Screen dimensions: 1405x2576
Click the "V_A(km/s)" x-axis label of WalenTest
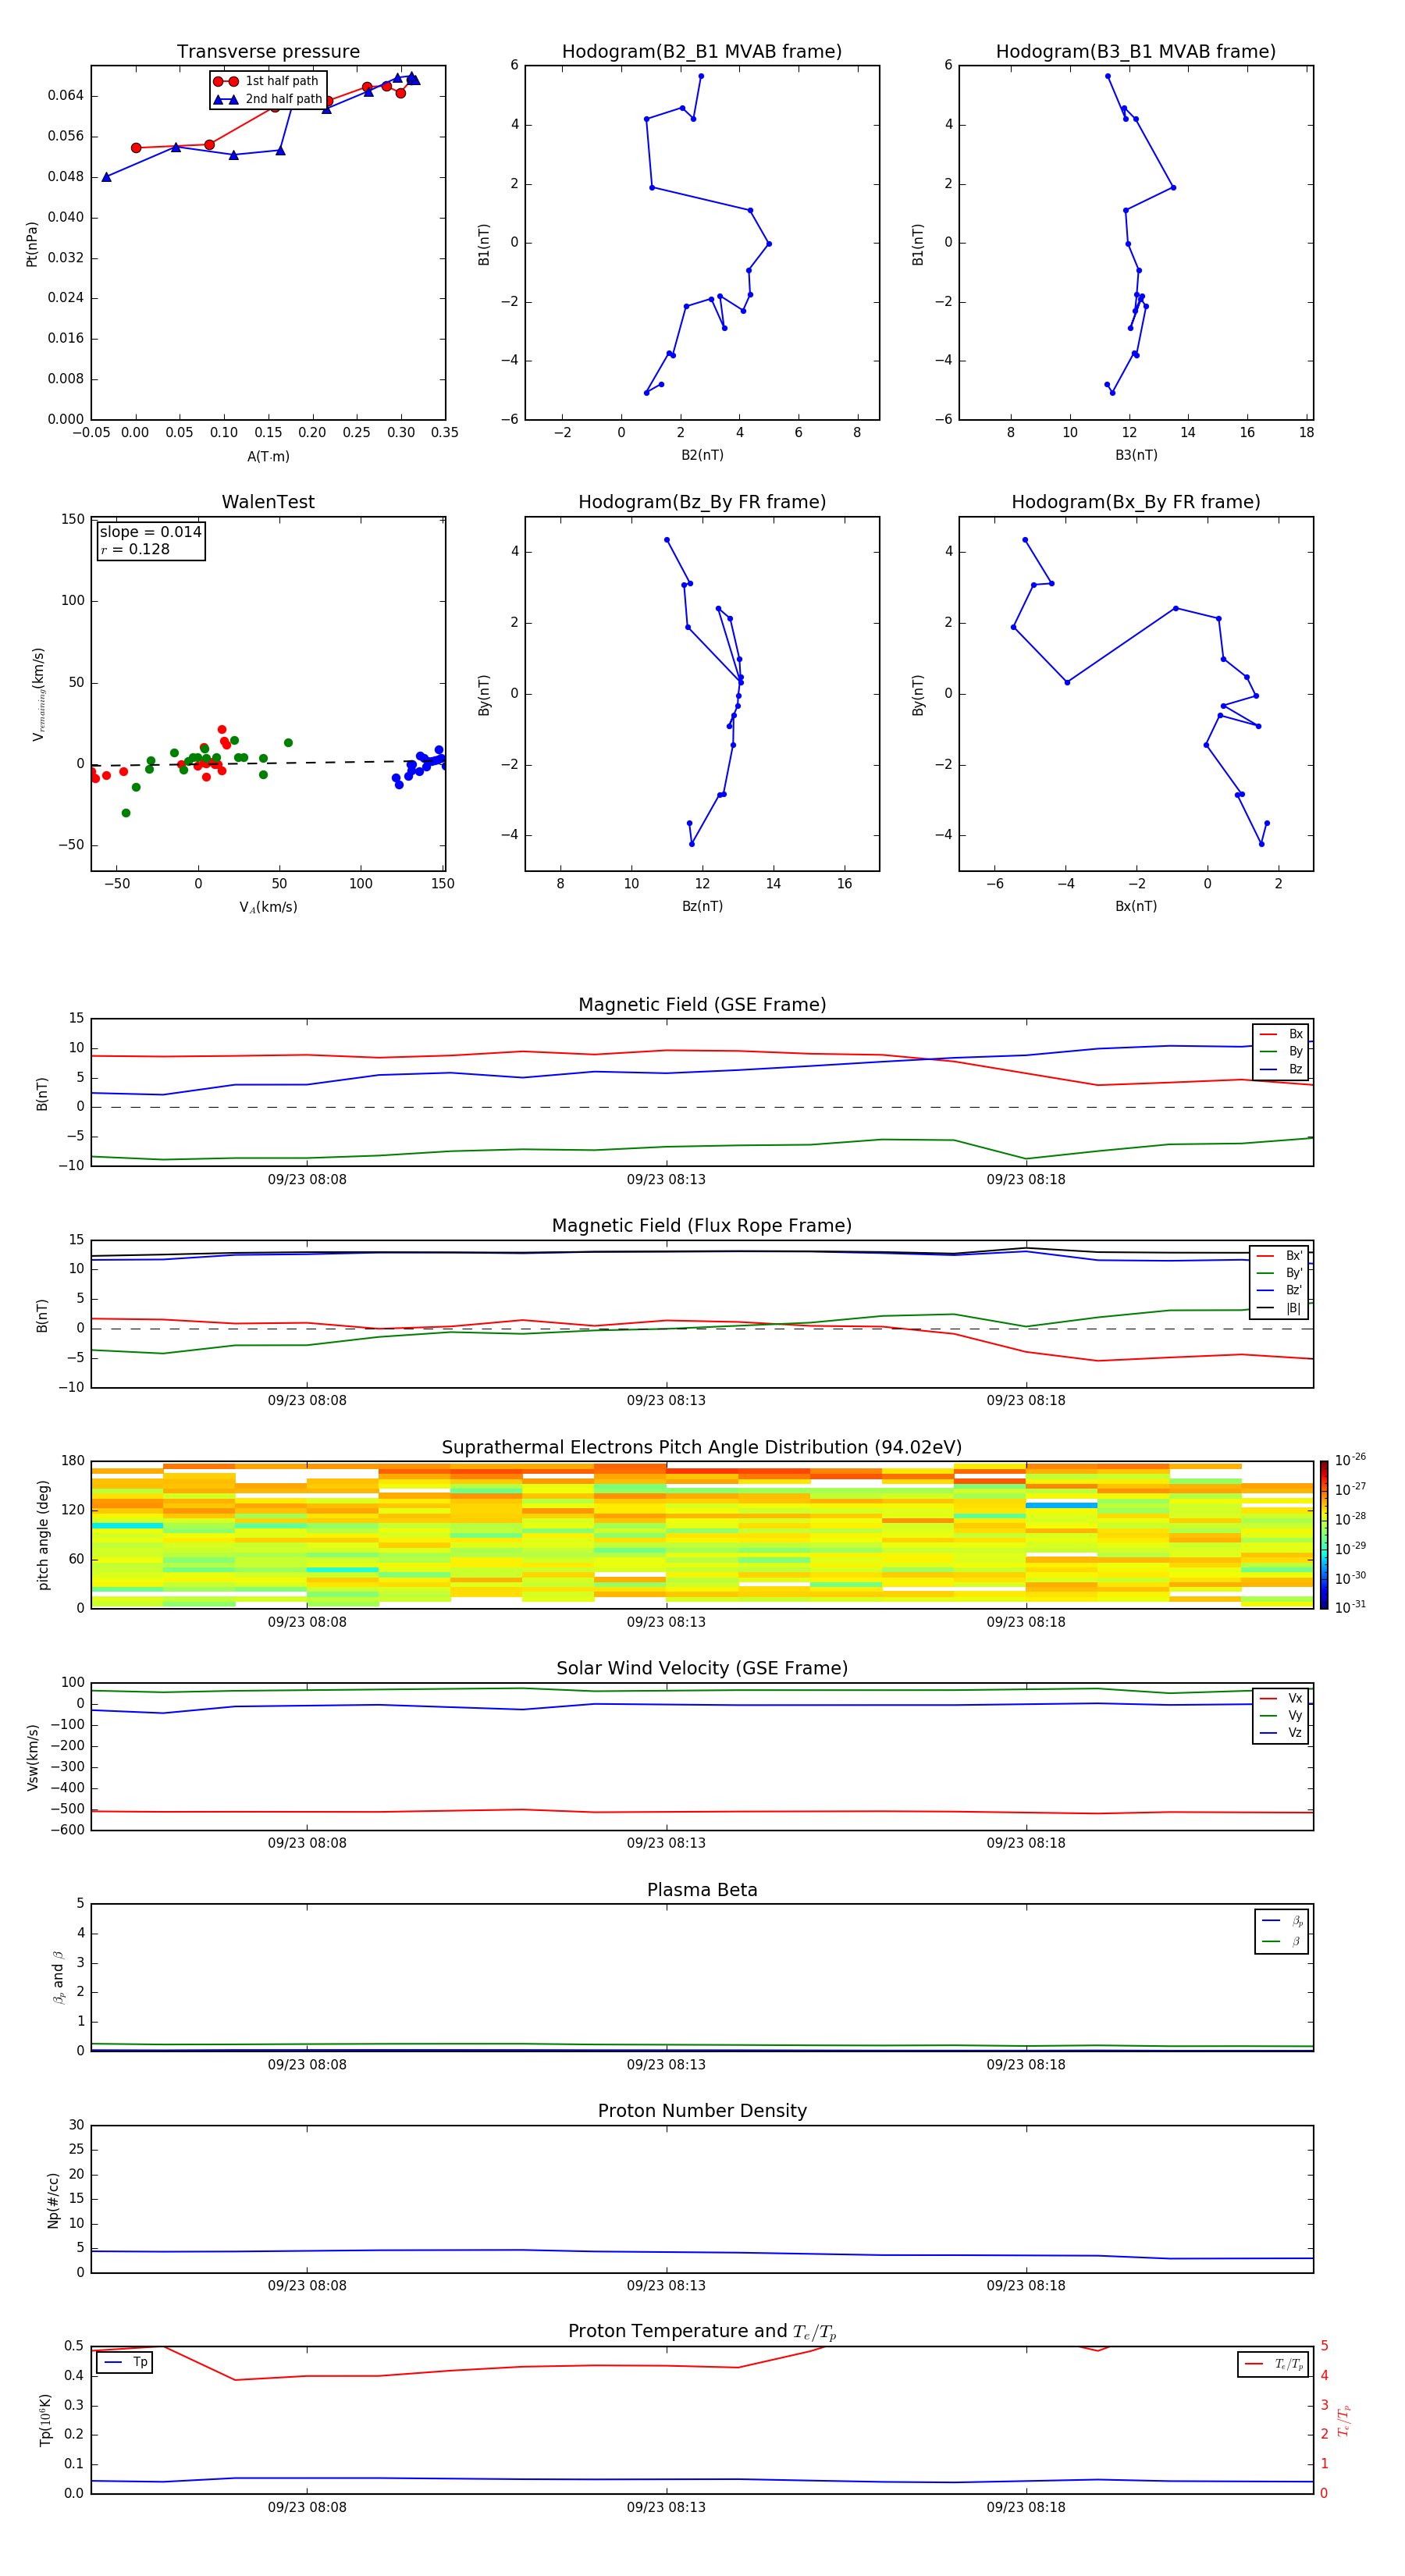click(x=268, y=908)
